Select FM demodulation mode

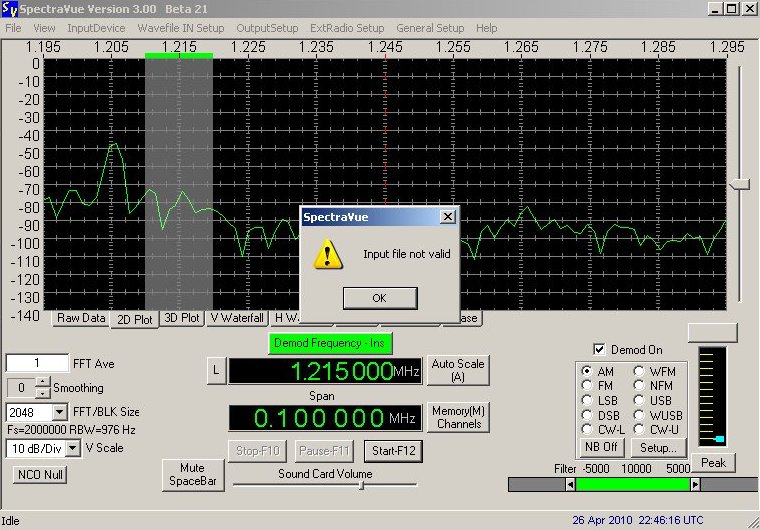(587, 385)
